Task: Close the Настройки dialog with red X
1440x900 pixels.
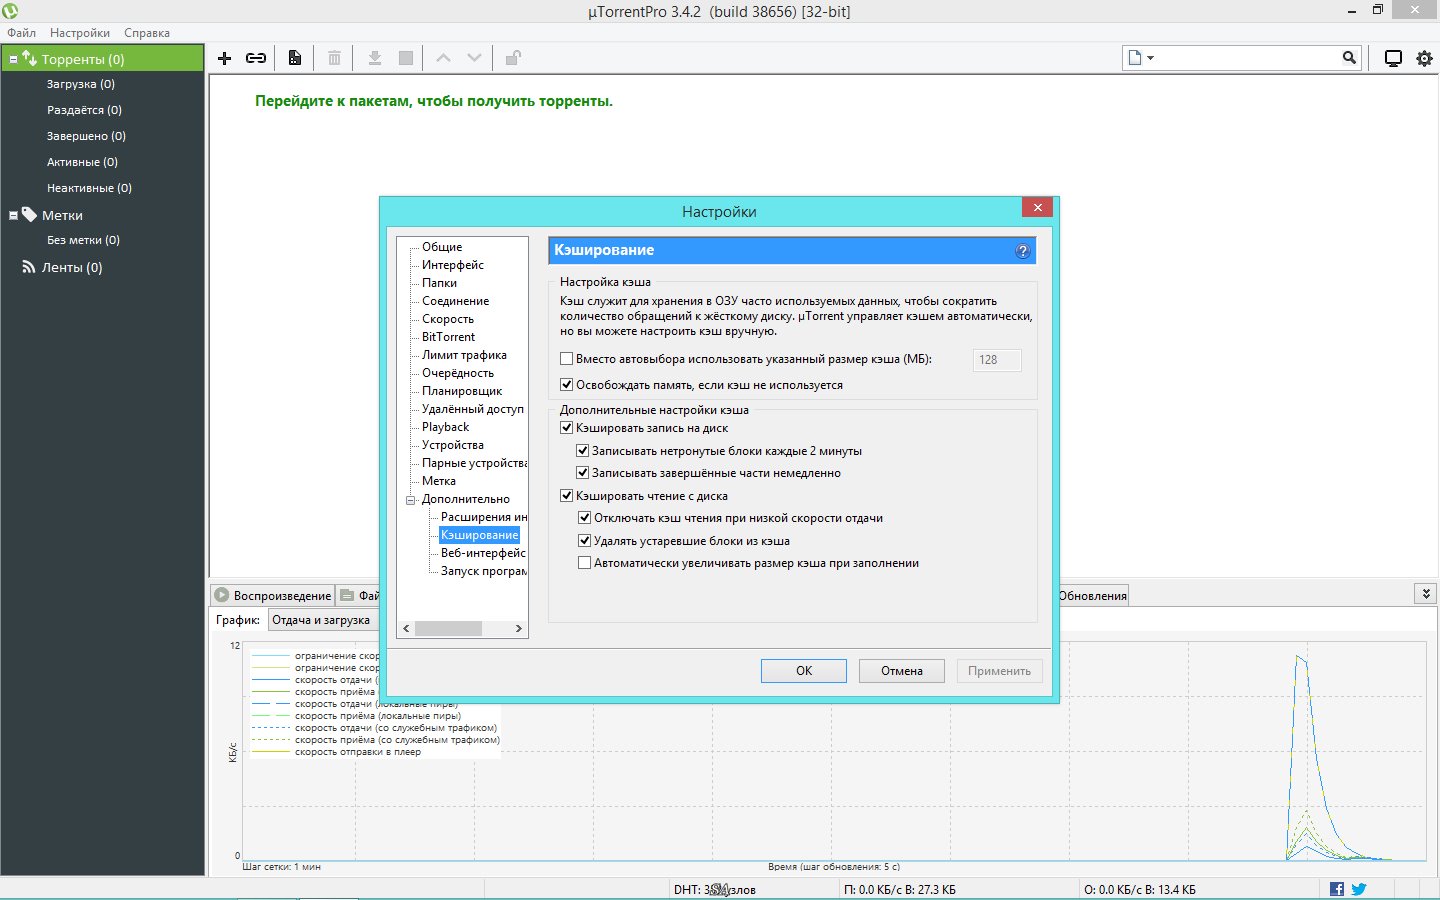Action: 1037,207
